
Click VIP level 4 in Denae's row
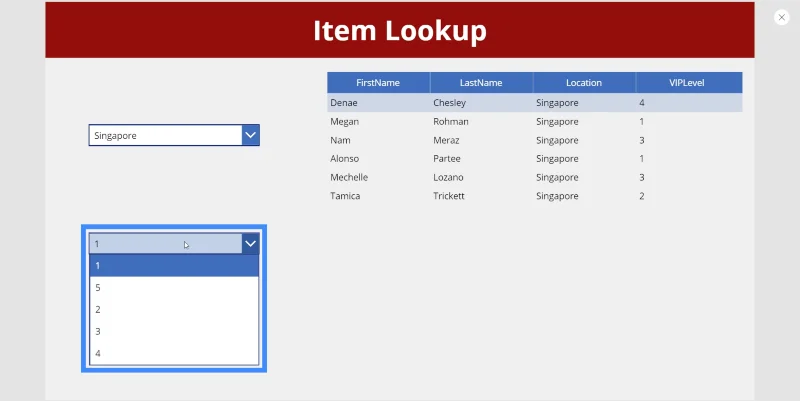tap(641, 103)
